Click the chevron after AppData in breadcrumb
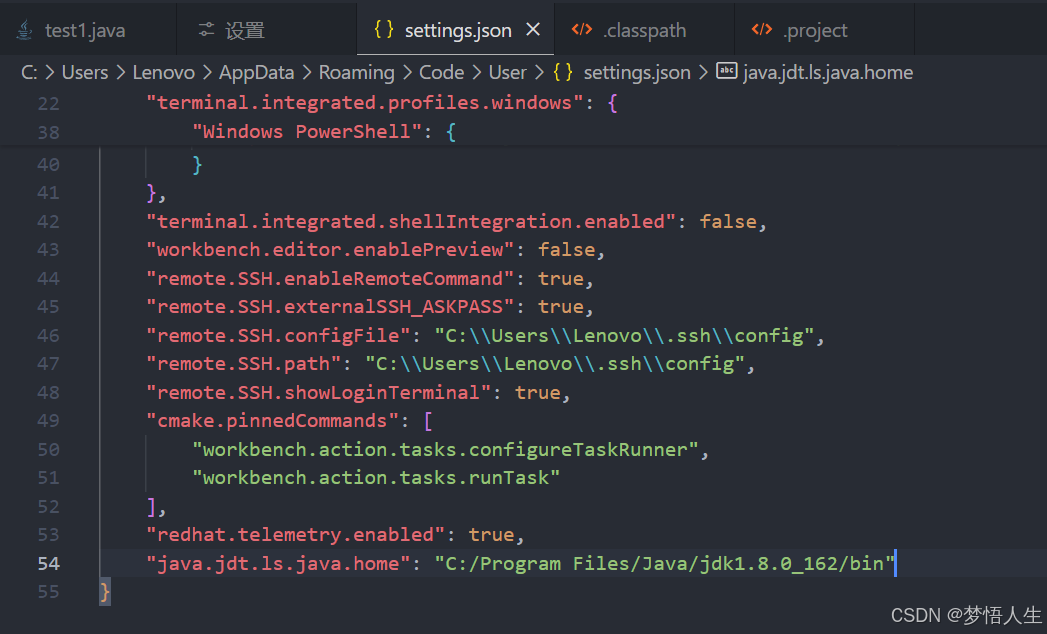 [306, 72]
